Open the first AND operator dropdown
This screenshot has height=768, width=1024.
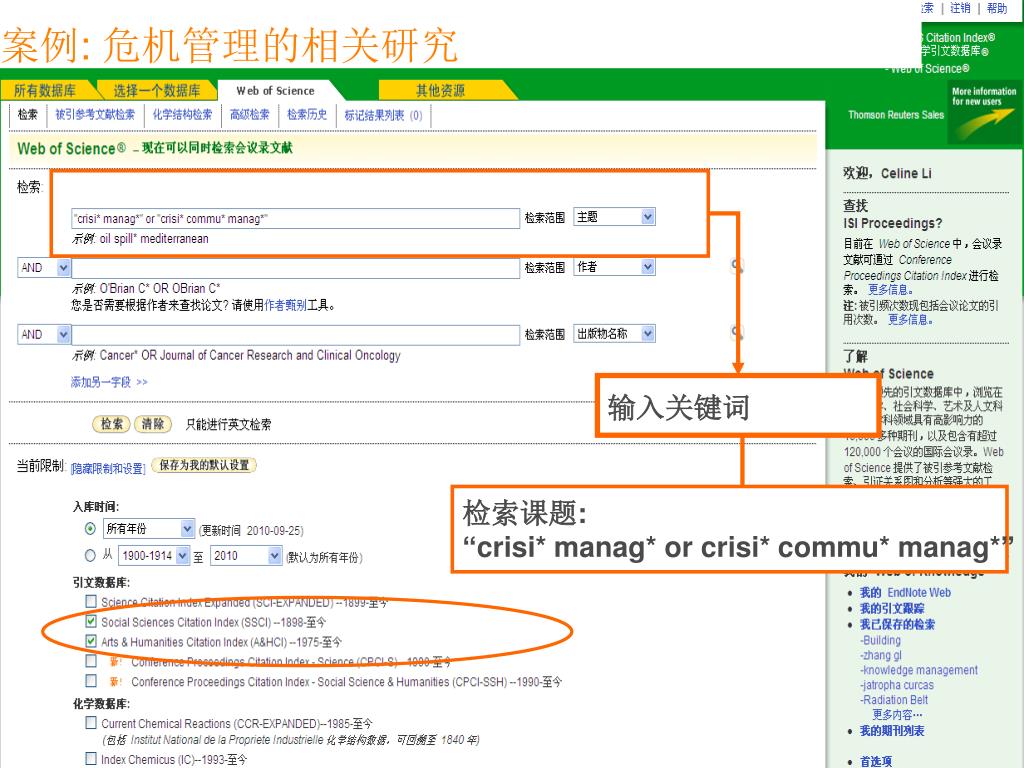[x=44, y=268]
